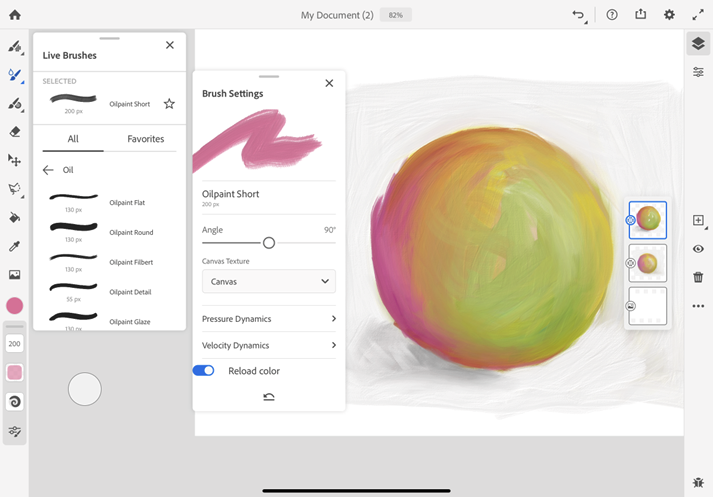713x497 pixels.
Task: Select the Lasso selection tool
Action: click(15, 189)
